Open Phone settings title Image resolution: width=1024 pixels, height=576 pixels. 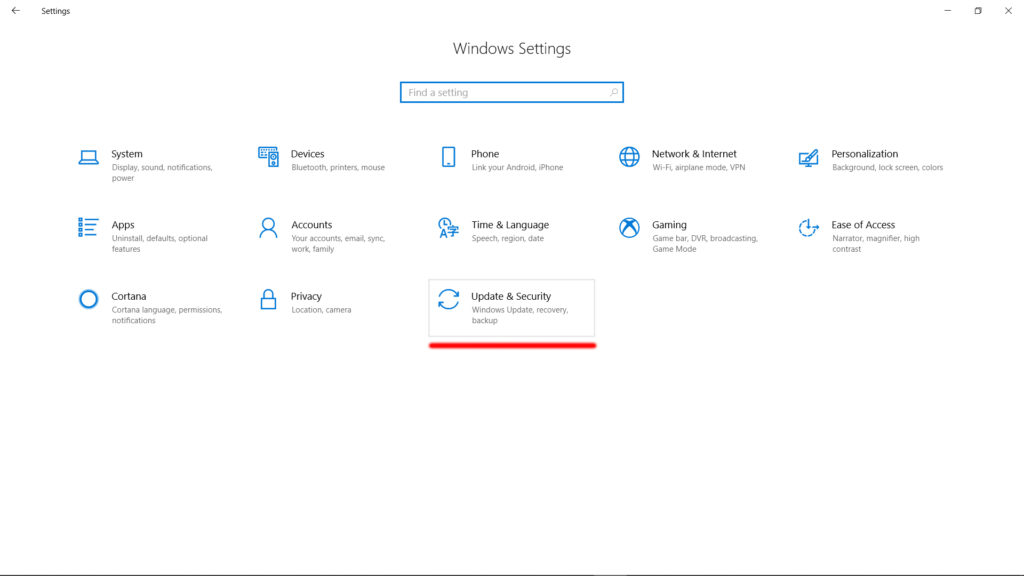pos(485,153)
